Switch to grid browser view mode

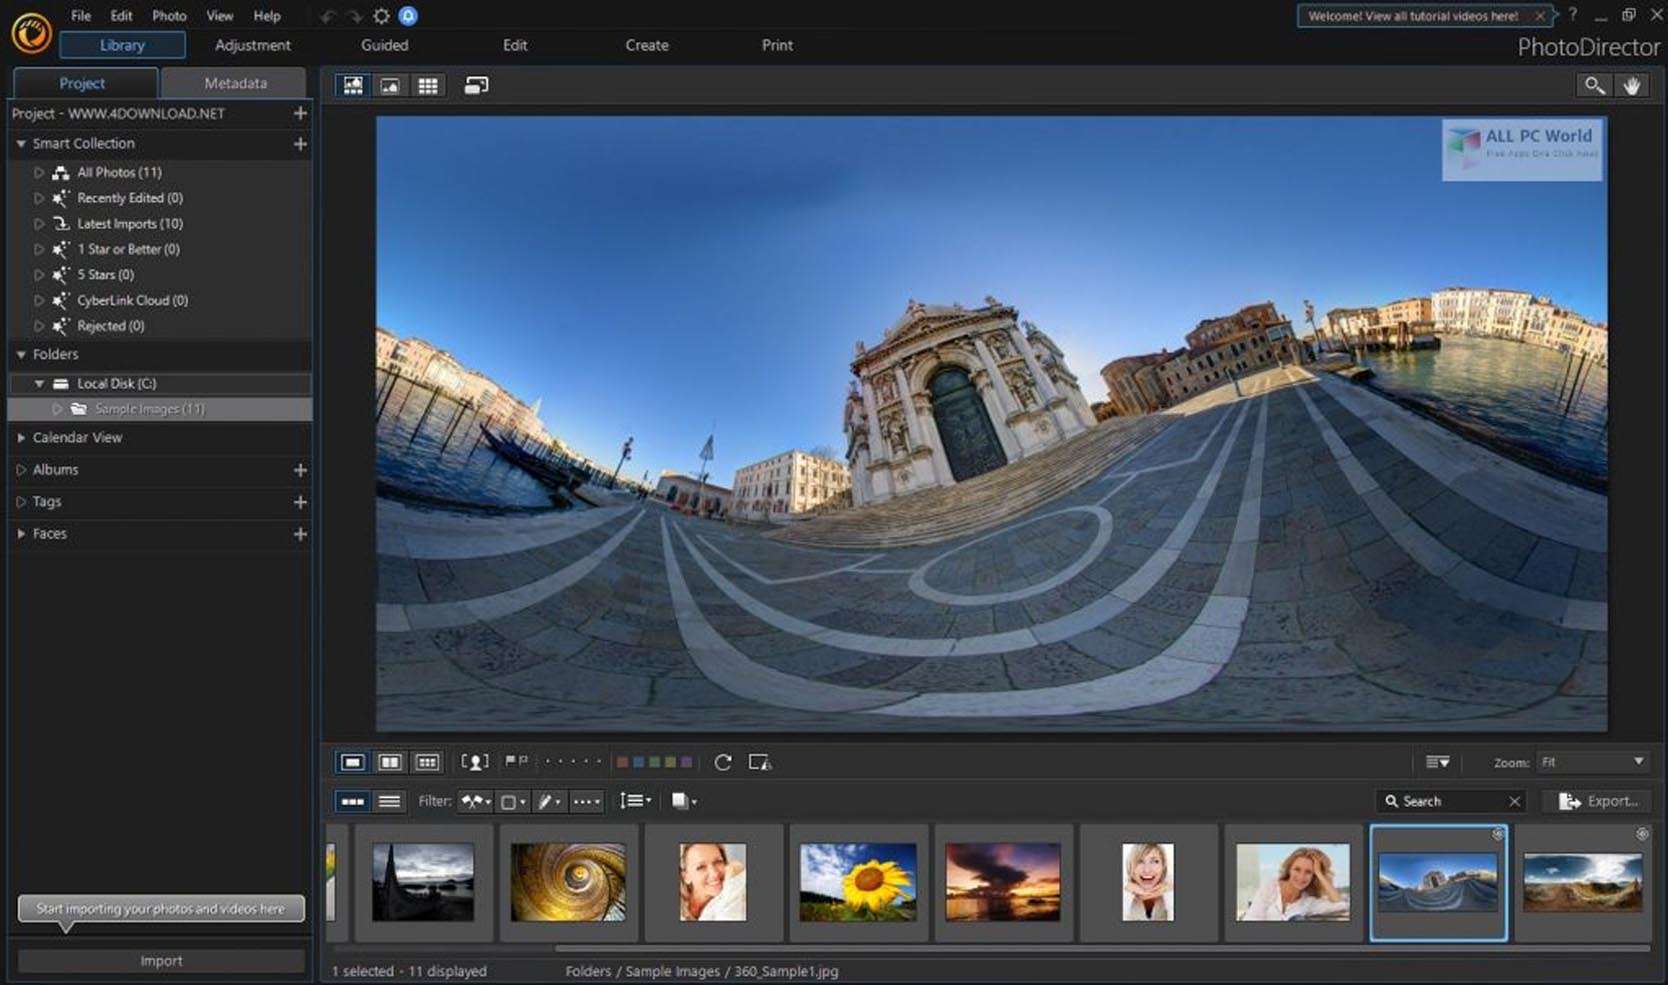point(428,86)
